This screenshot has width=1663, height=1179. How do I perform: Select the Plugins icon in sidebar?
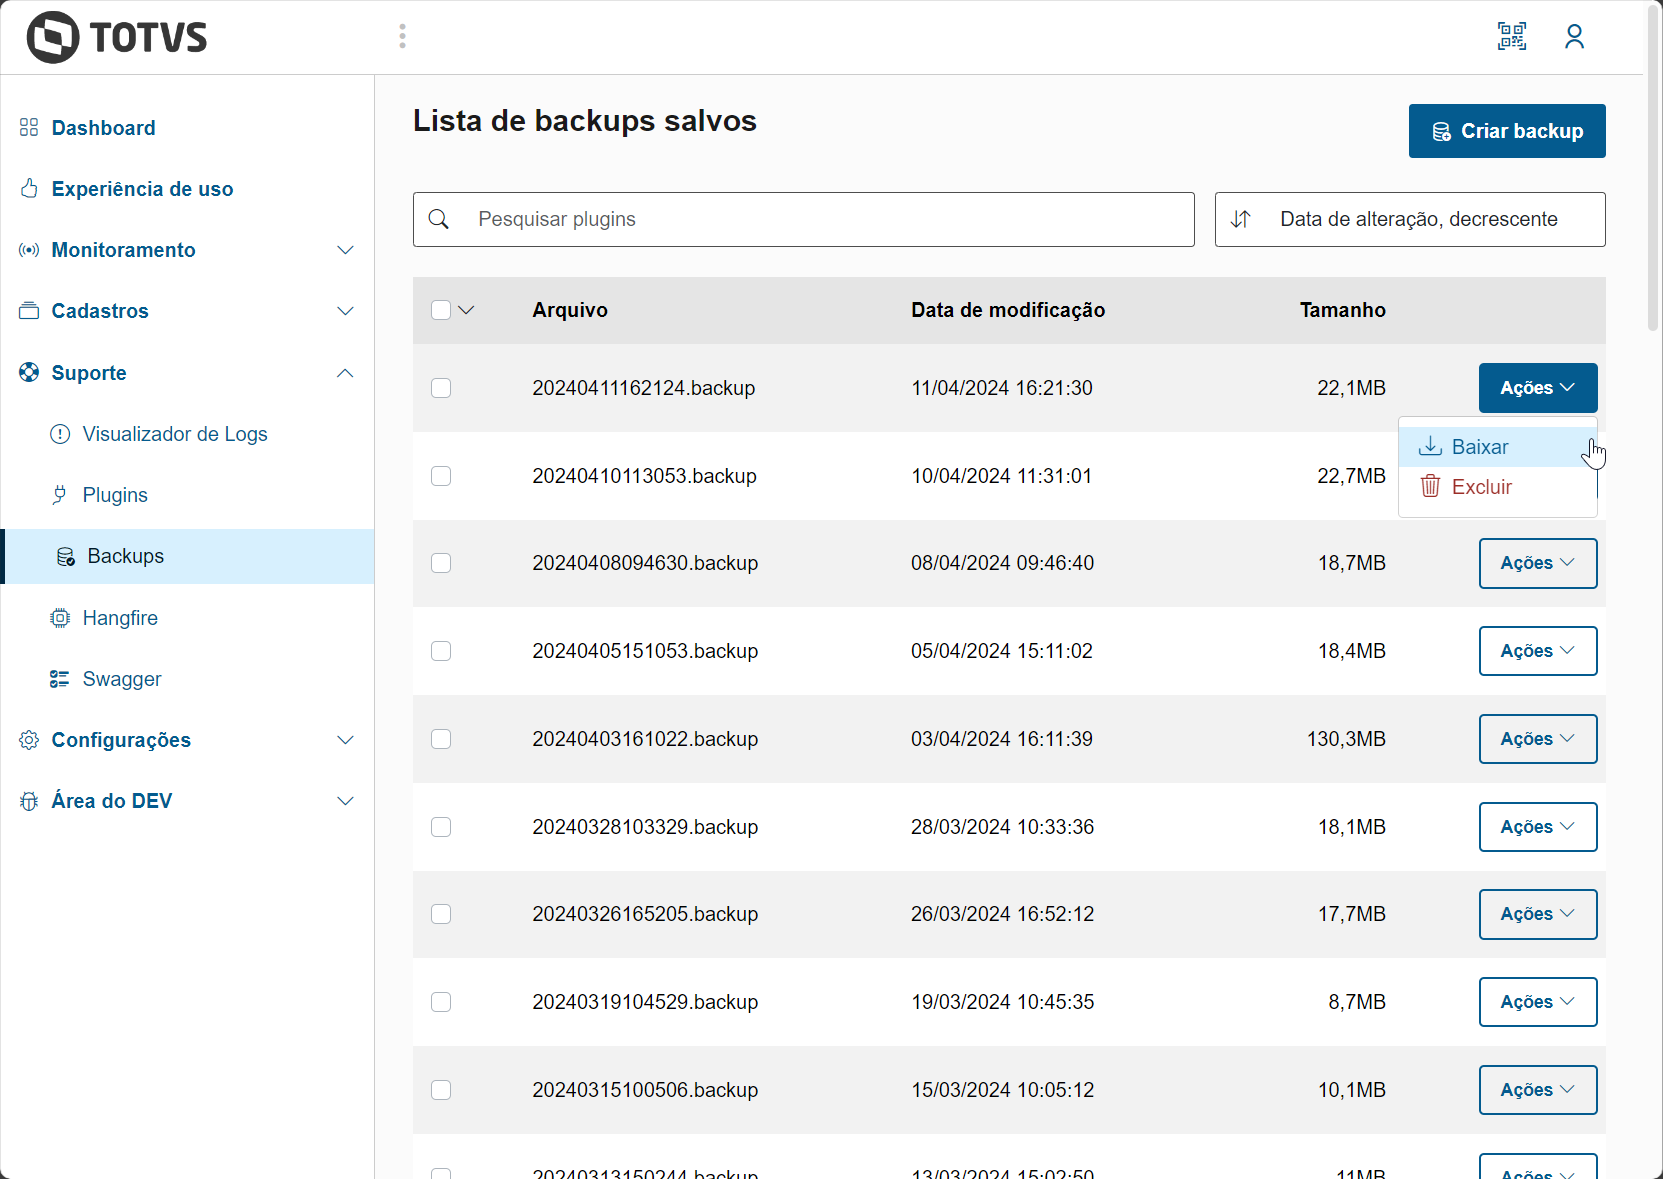coord(60,495)
